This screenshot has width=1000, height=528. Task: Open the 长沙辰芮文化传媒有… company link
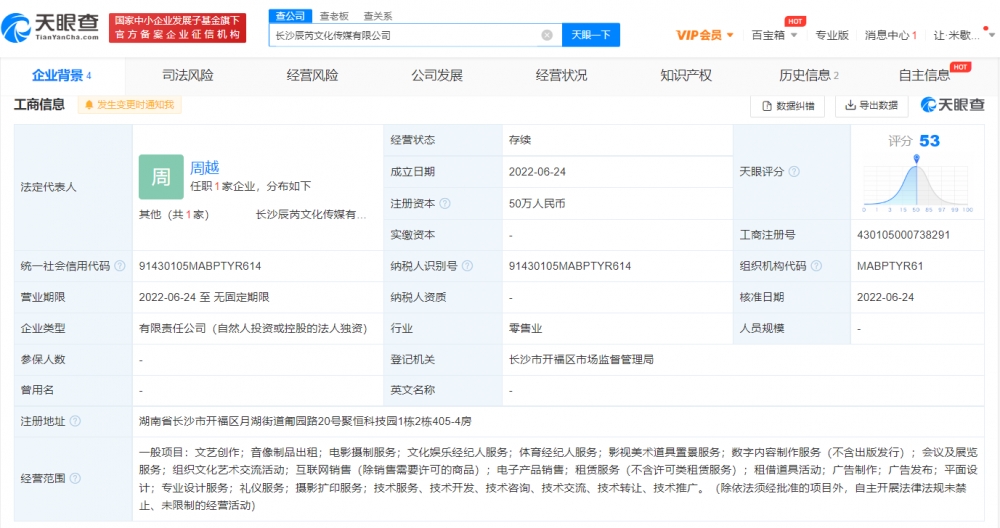311,214
